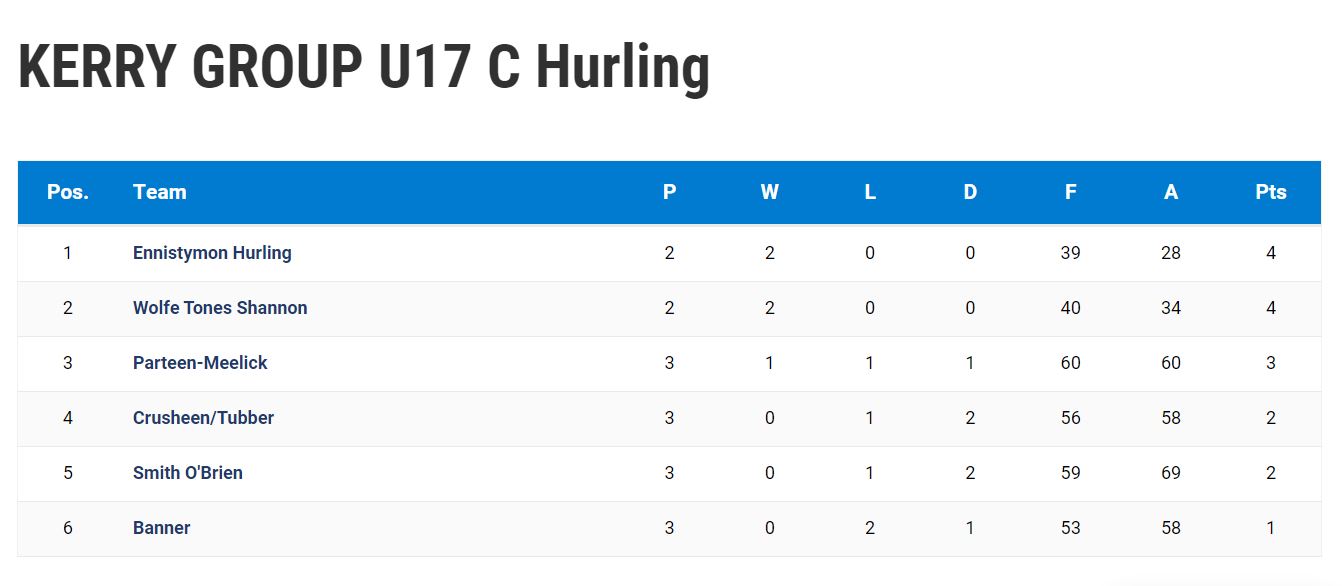Select the F column header

point(1071,192)
